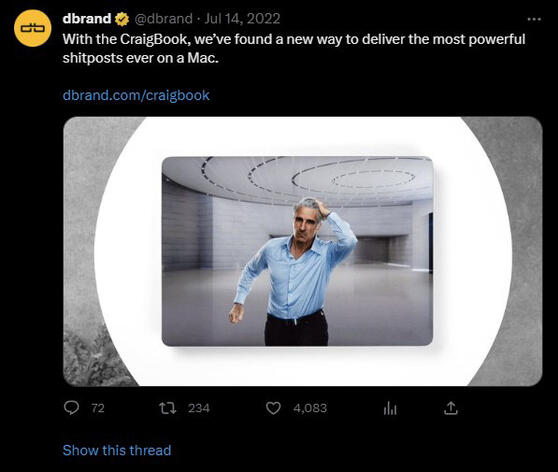Open the dbrand profile avatar
558x472 pixels.
click(x=33, y=28)
